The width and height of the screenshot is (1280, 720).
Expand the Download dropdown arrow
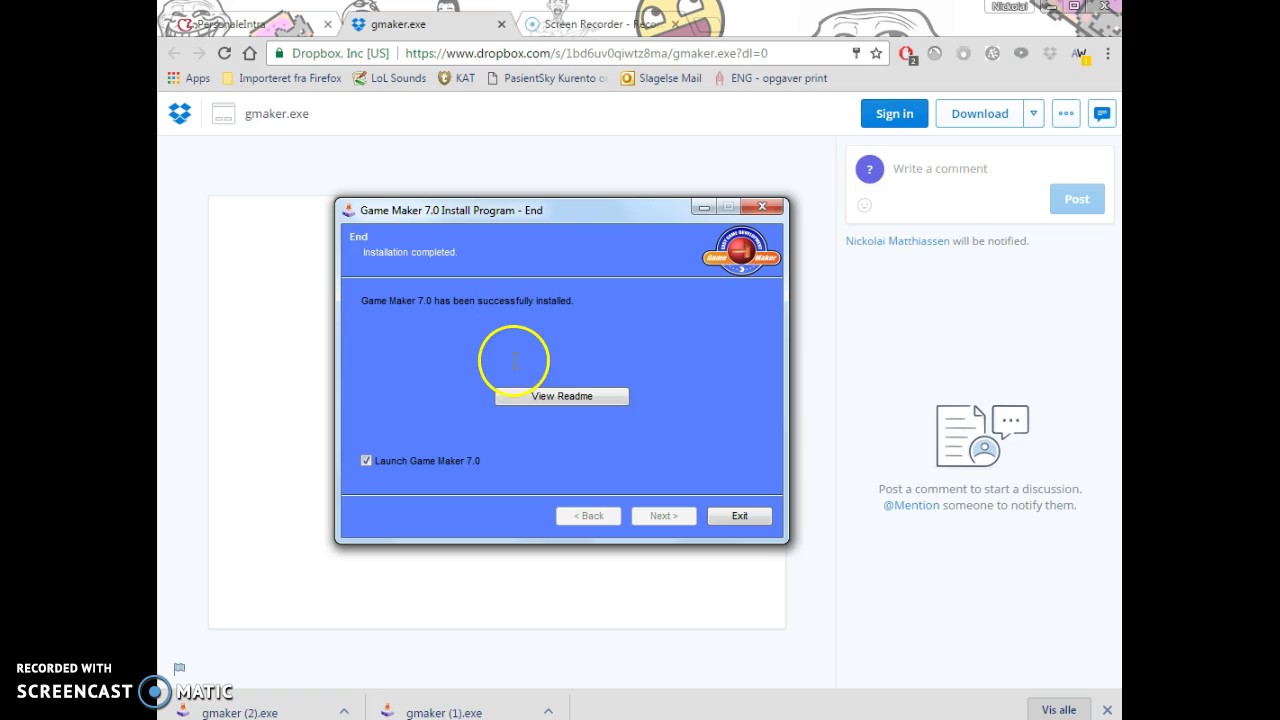click(1034, 114)
